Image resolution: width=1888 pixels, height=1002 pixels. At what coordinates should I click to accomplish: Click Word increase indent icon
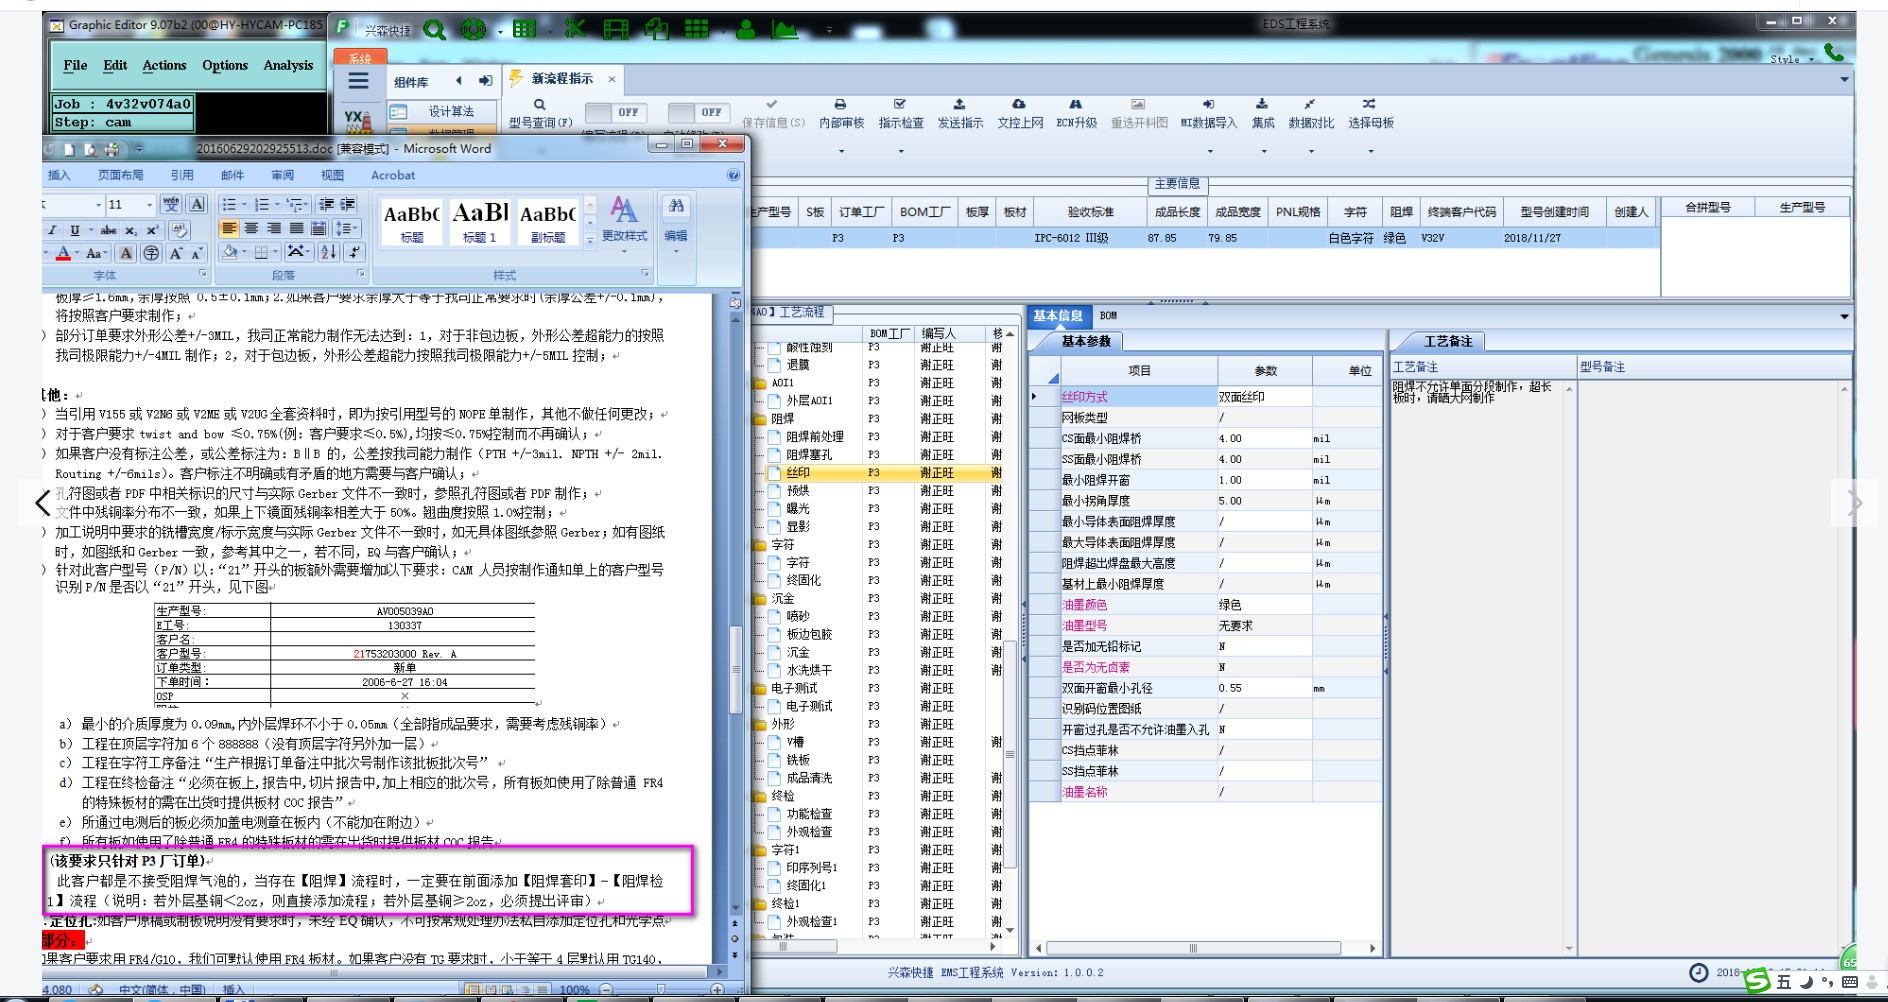point(348,204)
